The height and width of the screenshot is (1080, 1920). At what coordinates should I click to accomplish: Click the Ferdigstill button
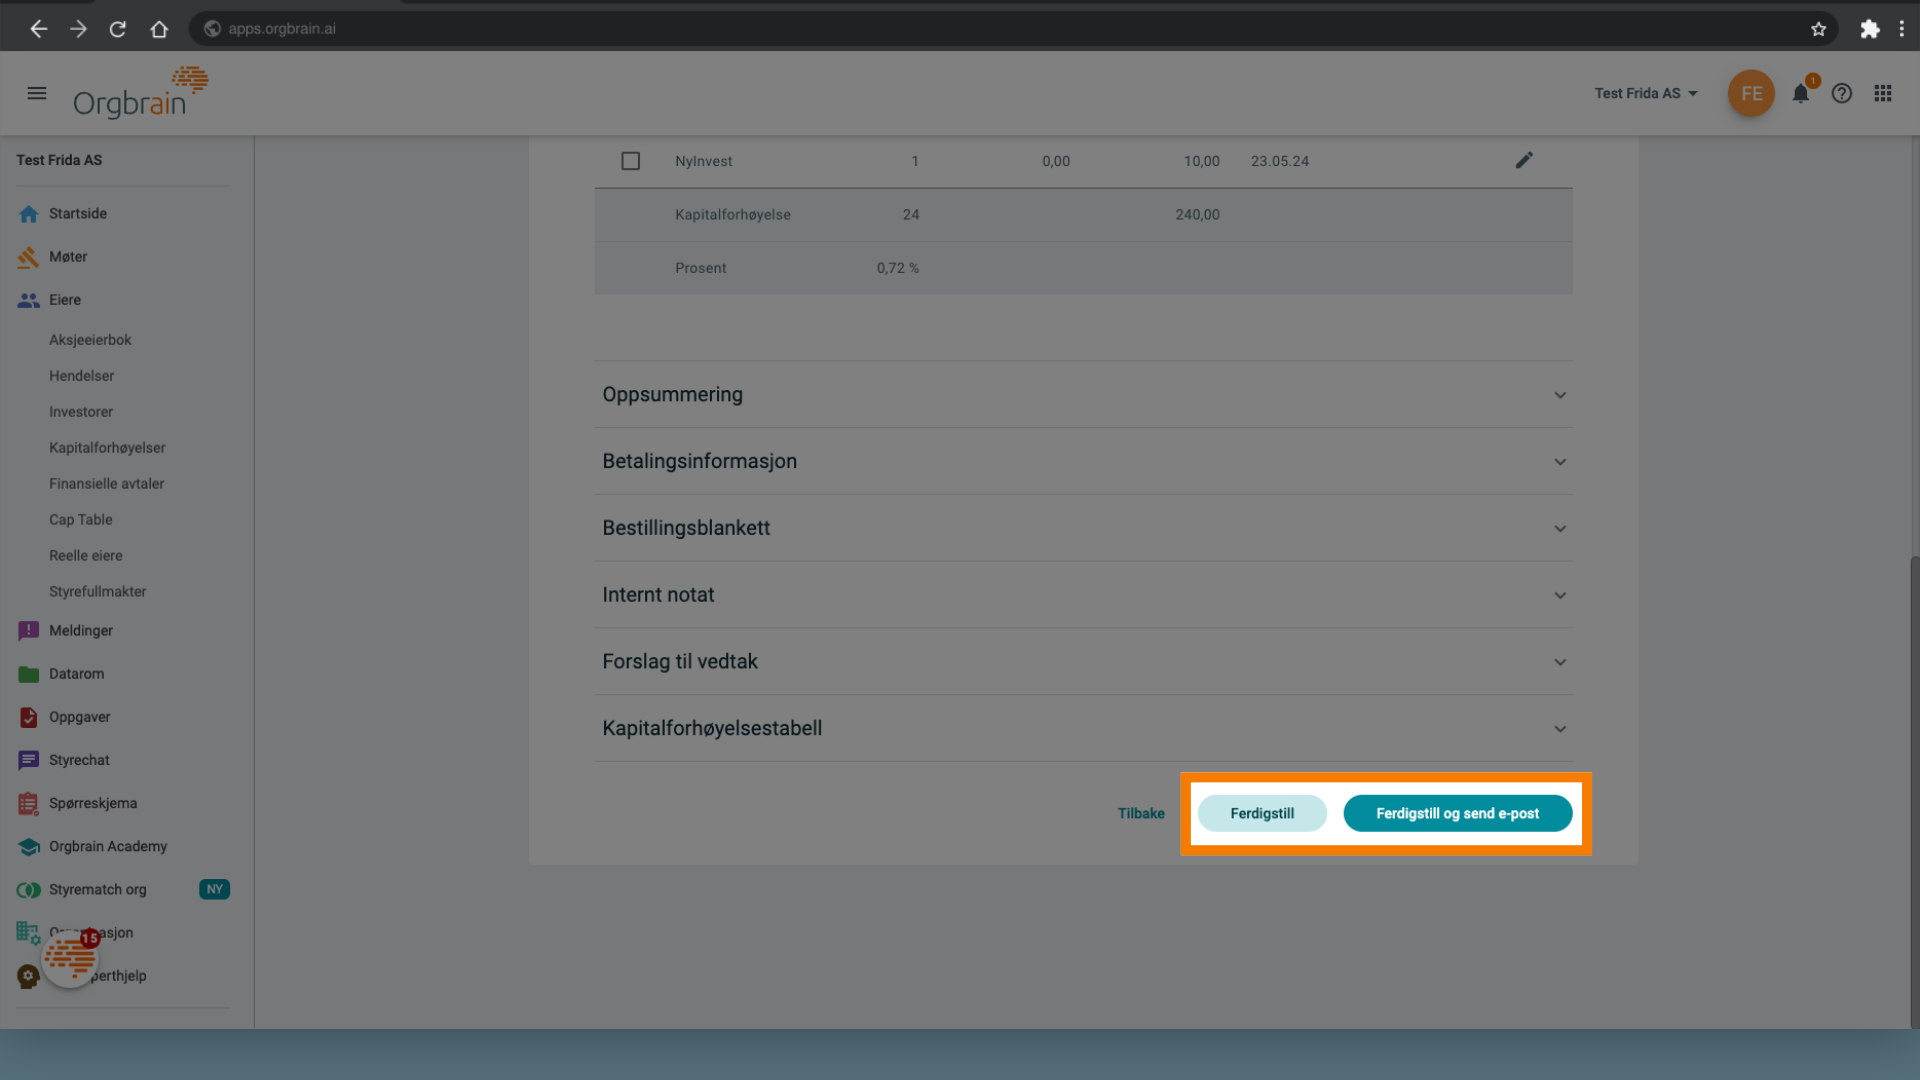(1262, 813)
